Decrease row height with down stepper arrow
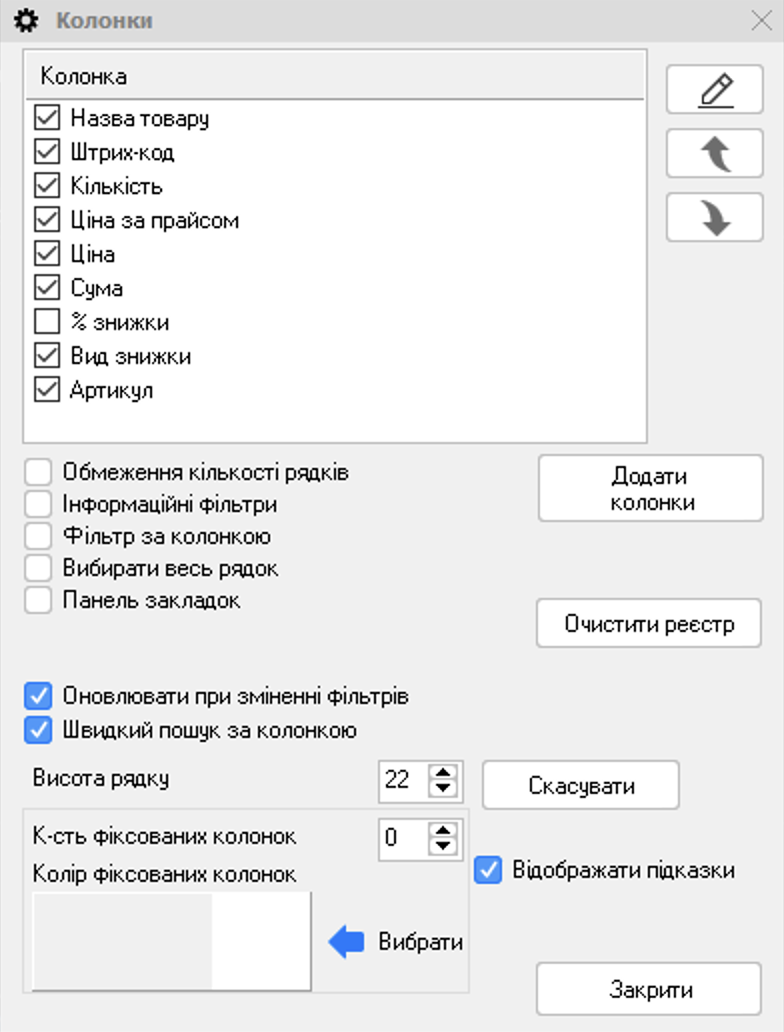784x1032 pixels. (x=443, y=788)
